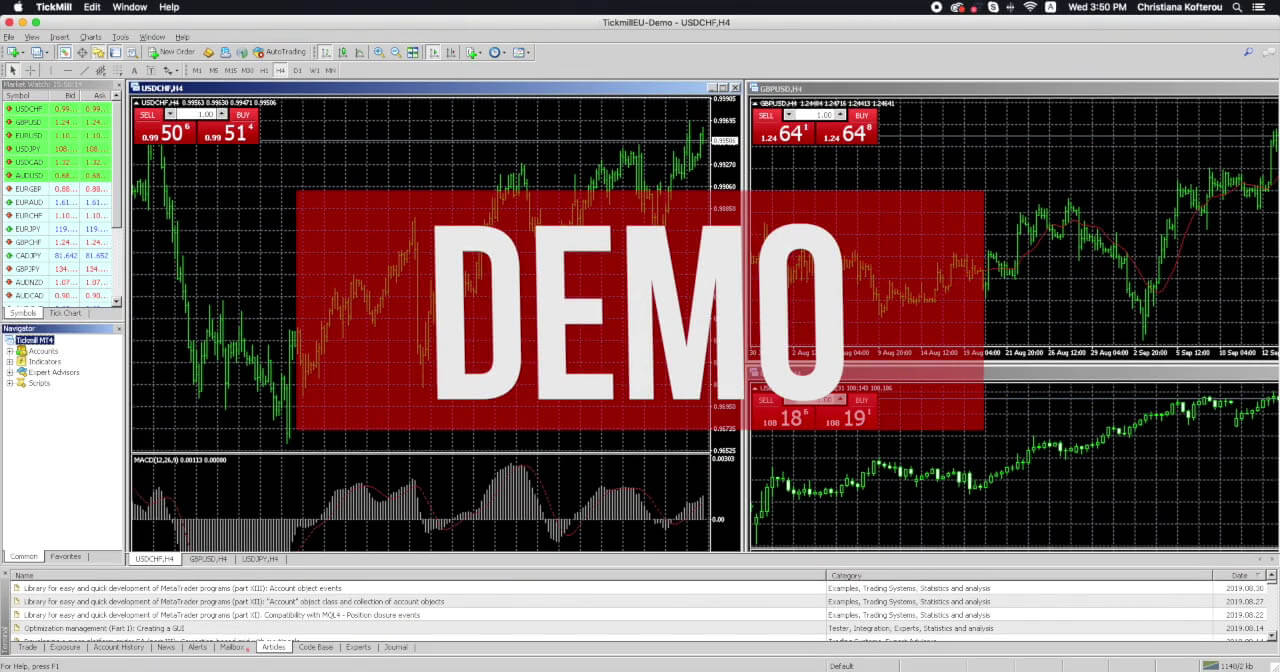Open the Charts menu
This screenshot has width=1280, height=672.
(x=90, y=37)
